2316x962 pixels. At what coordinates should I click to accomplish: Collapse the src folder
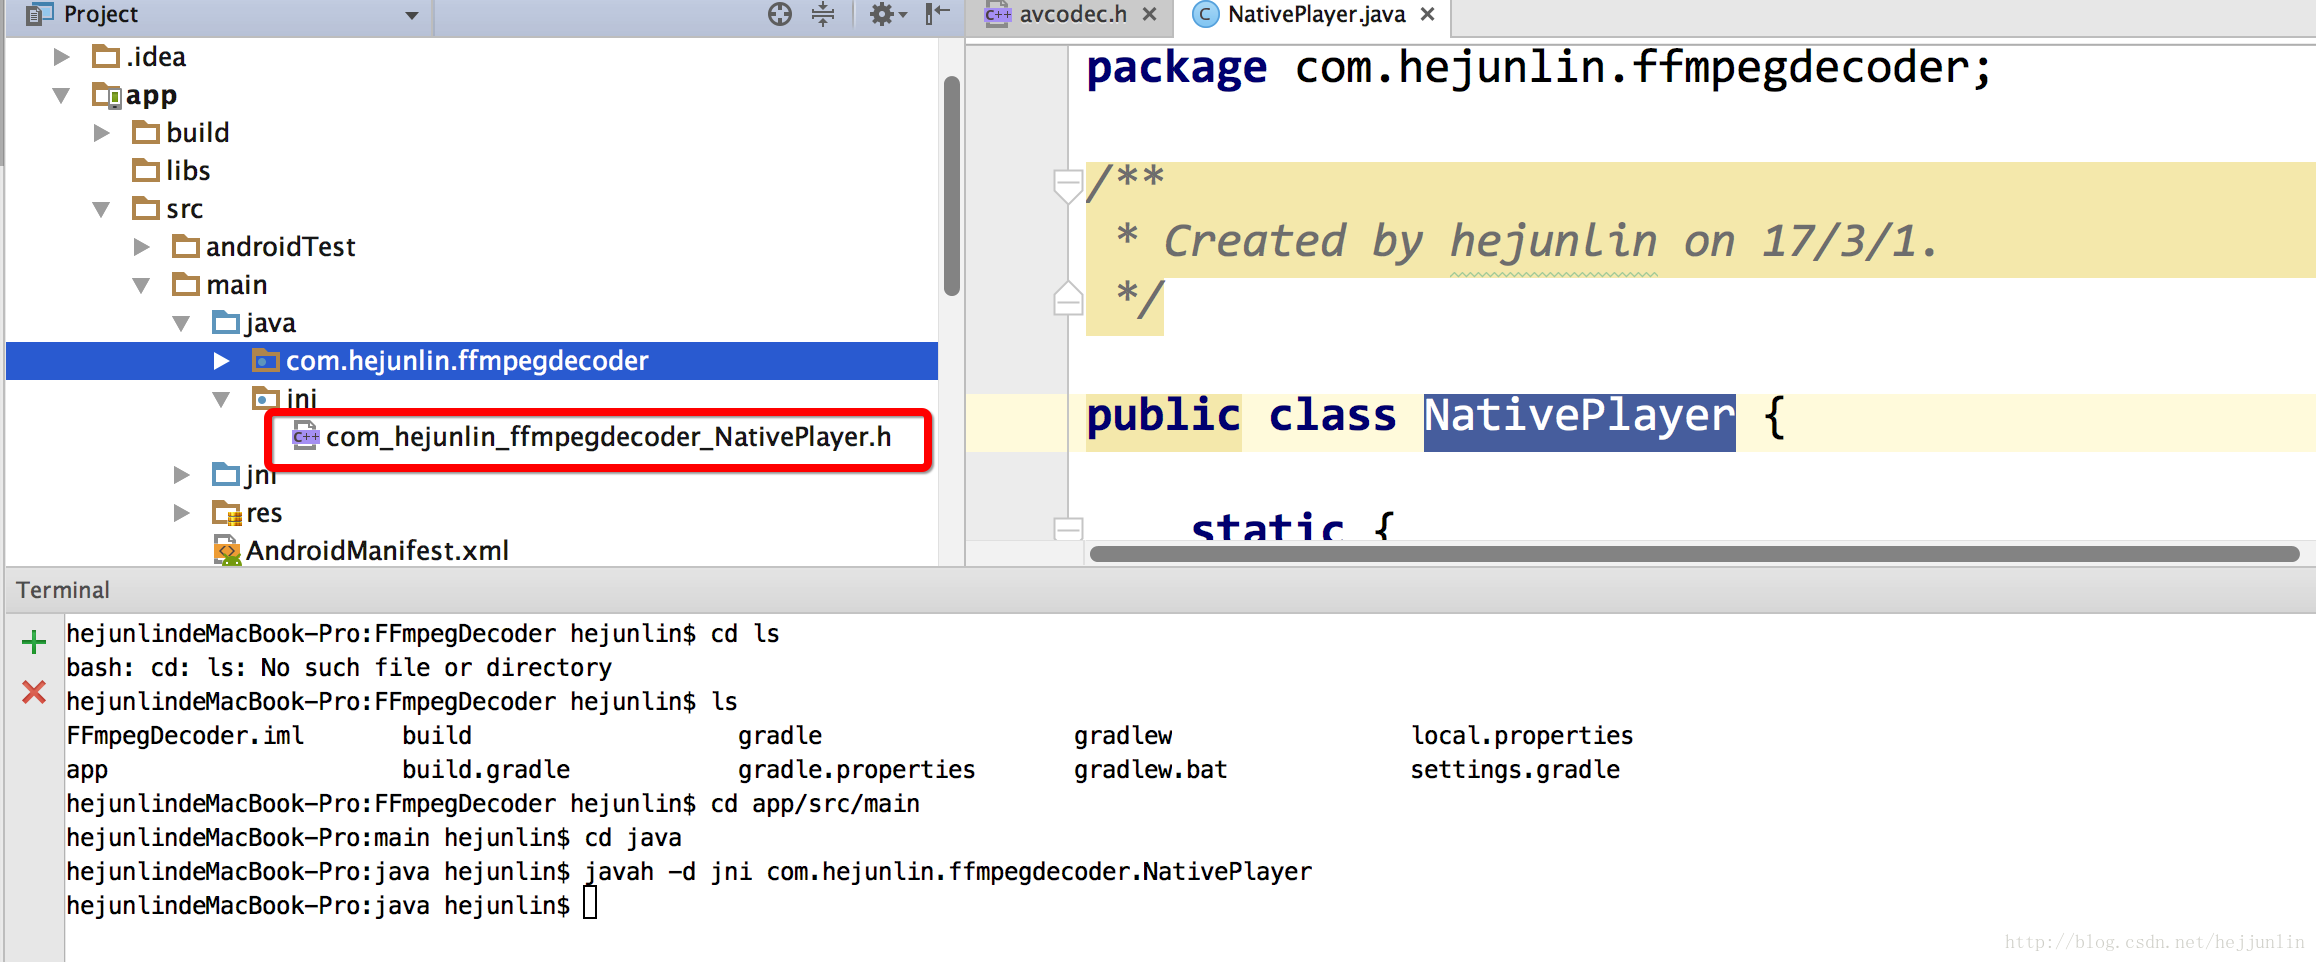[101, 209]
